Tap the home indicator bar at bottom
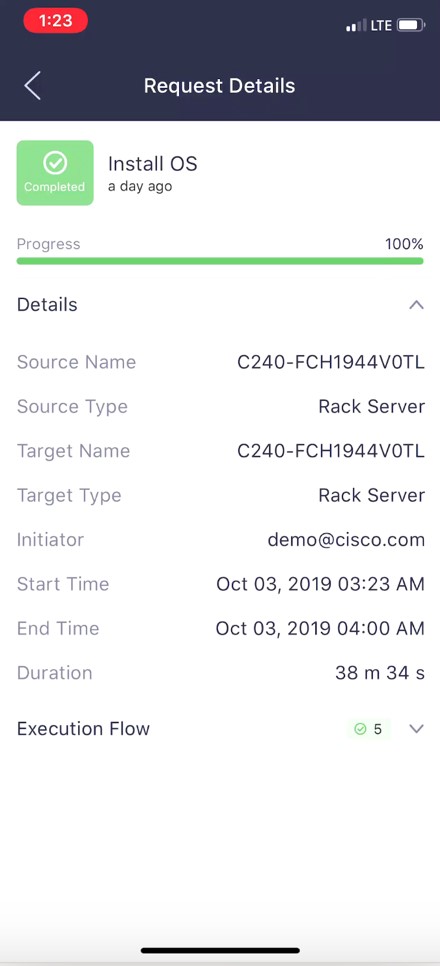Screen dimensions: 440x966 pos(220,951)
